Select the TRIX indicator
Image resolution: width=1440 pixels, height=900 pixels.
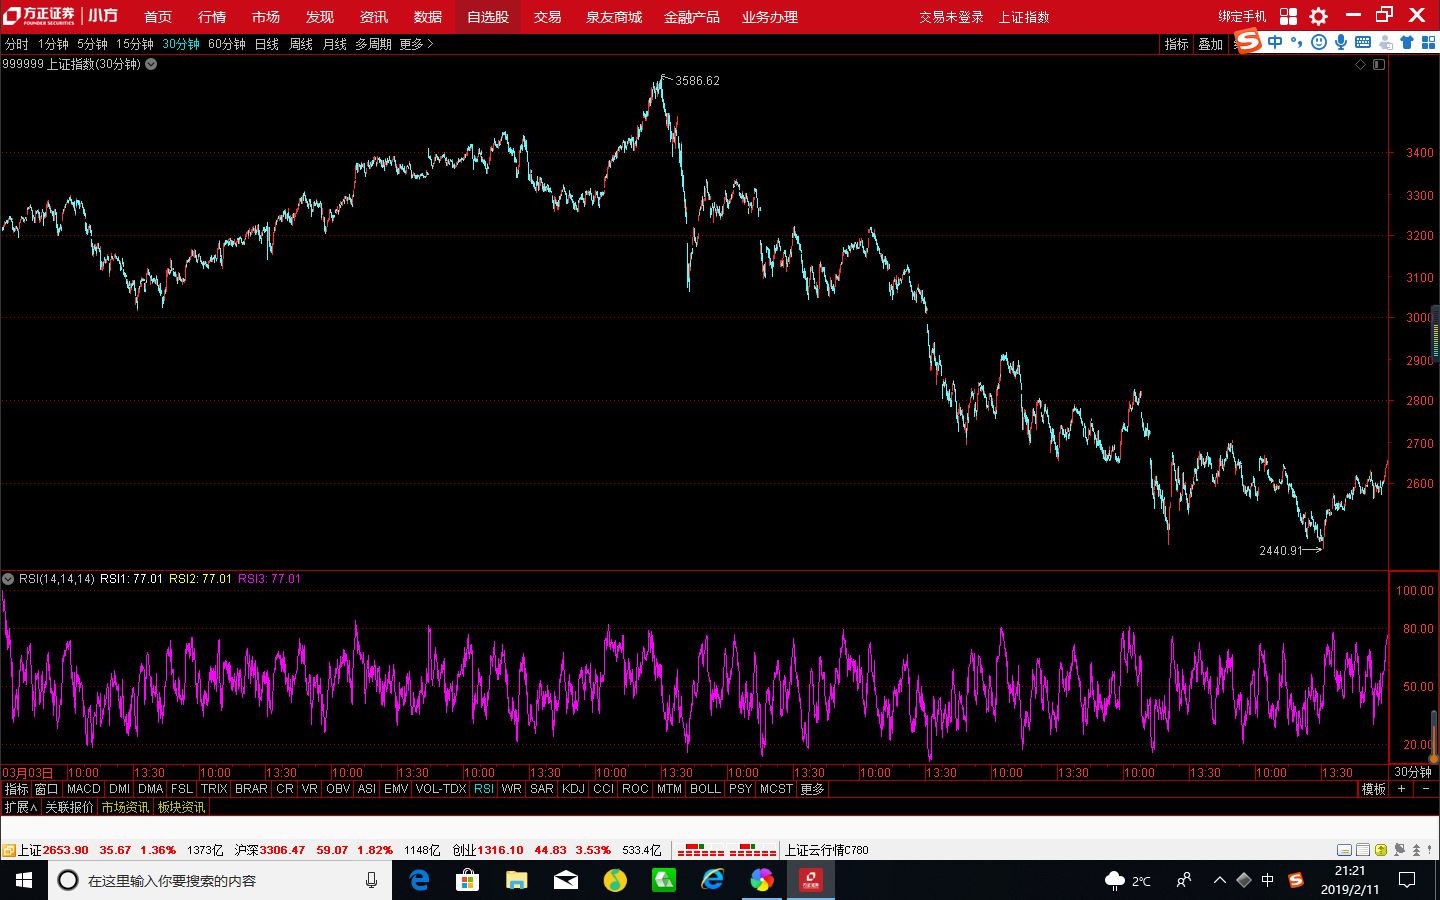[x=214, y=789]
